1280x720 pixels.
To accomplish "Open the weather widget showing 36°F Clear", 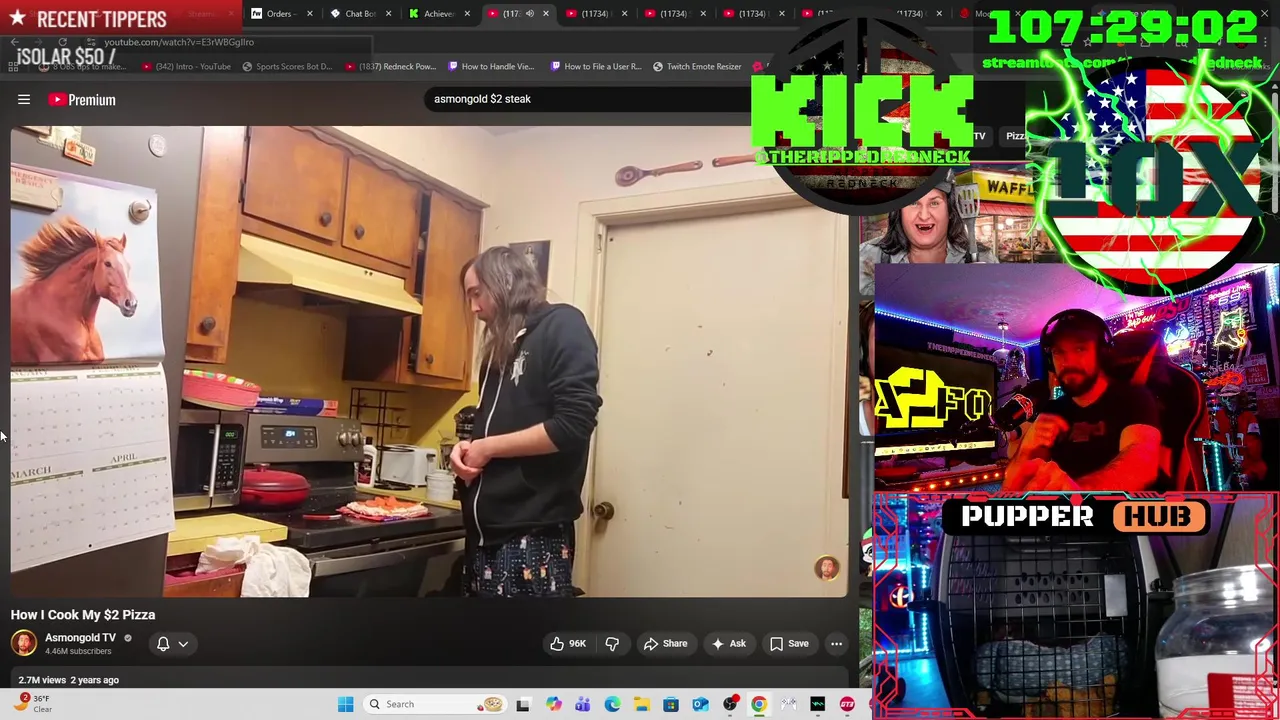I will [x=30, y=703].
